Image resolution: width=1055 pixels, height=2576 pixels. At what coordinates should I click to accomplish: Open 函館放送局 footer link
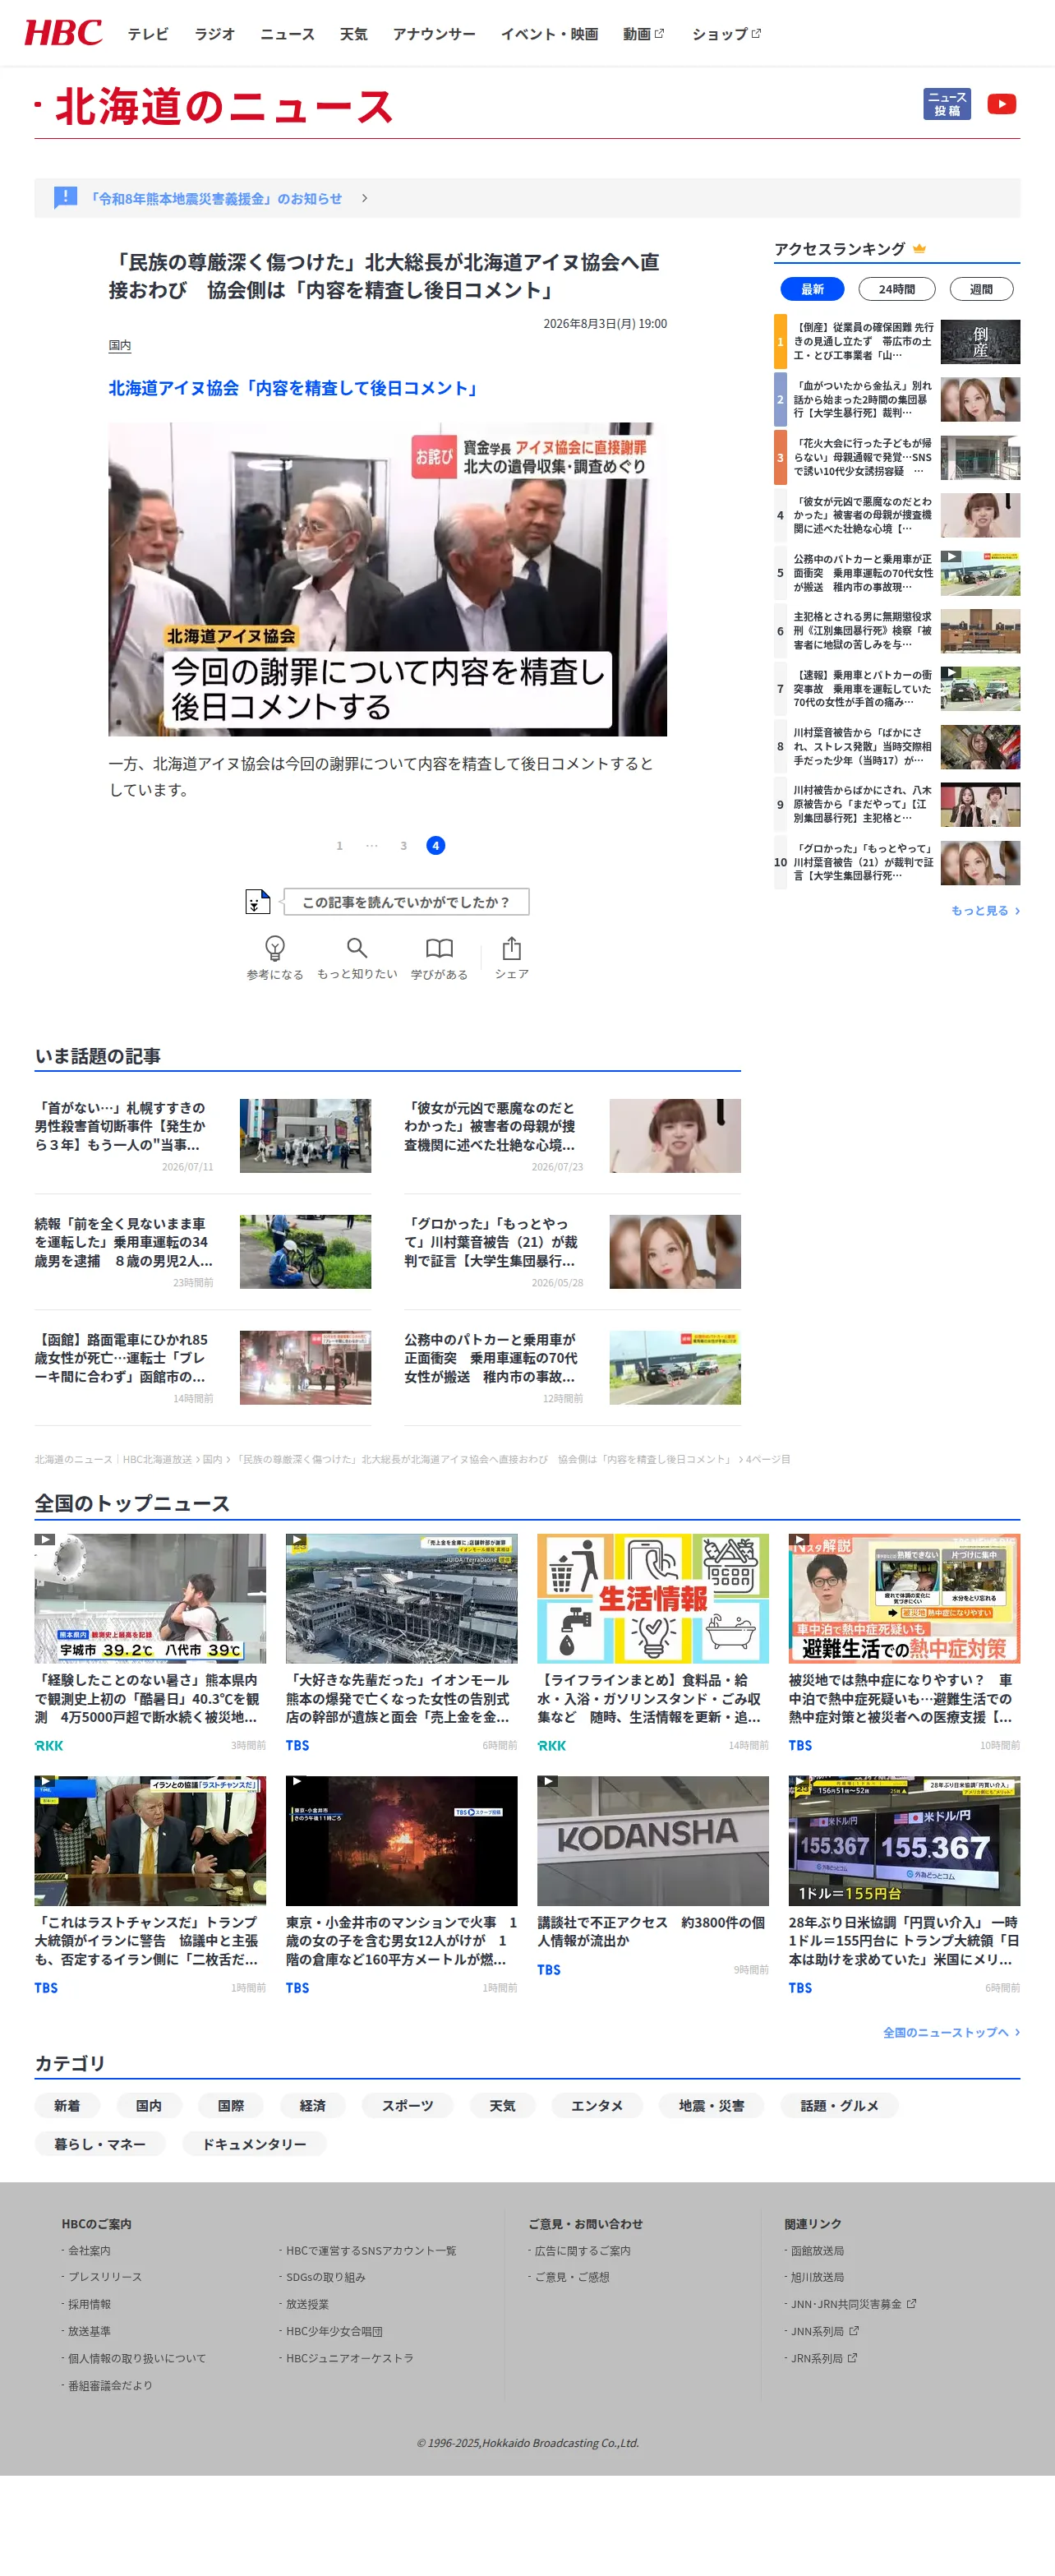point(817,2250)
